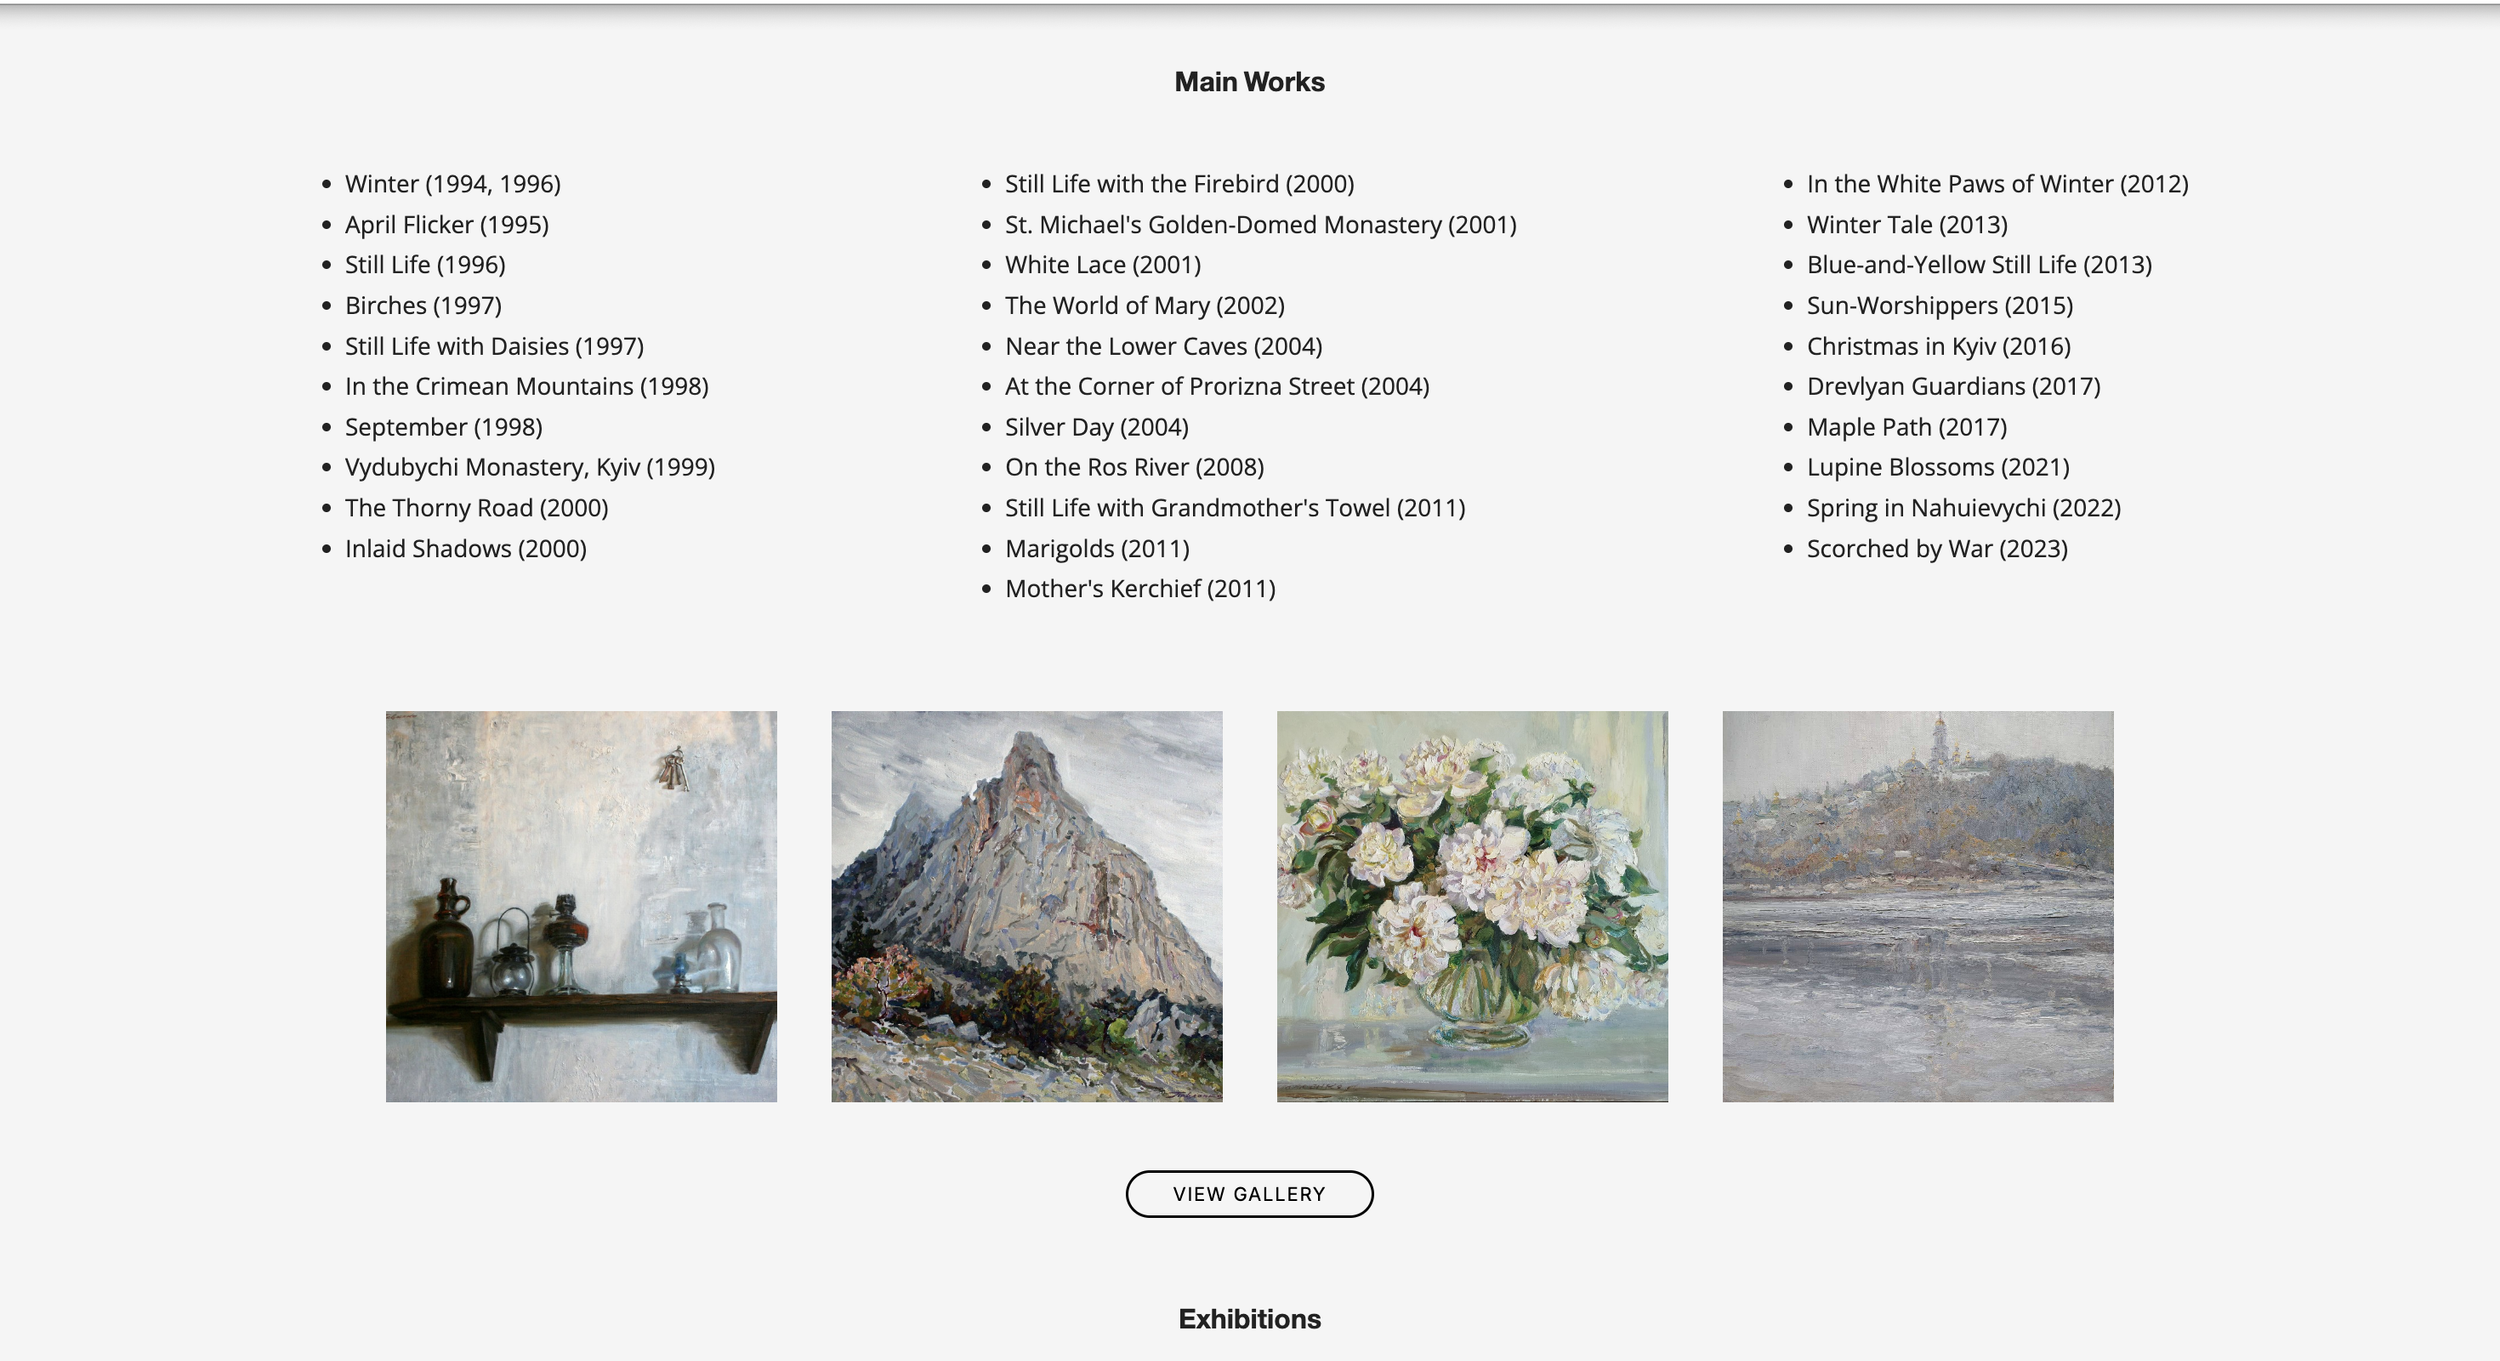Open the Crimean mountain painting thumbnail
Viewport: 2500px width, 1361px height.
(1026, 906)
